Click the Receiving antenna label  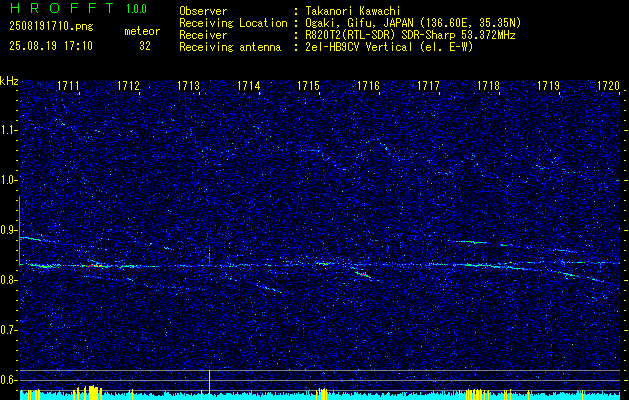pyautogui.click(x=230, y=47)
